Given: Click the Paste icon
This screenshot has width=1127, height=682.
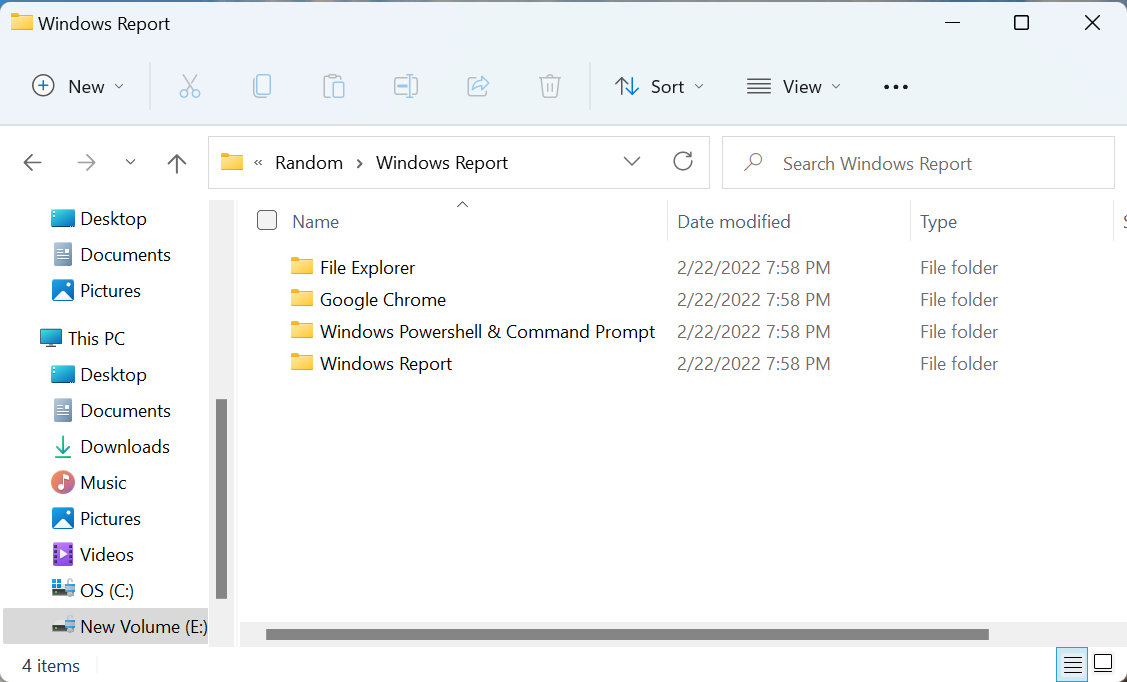Looking at the screenshot, I should click(334, 86).
